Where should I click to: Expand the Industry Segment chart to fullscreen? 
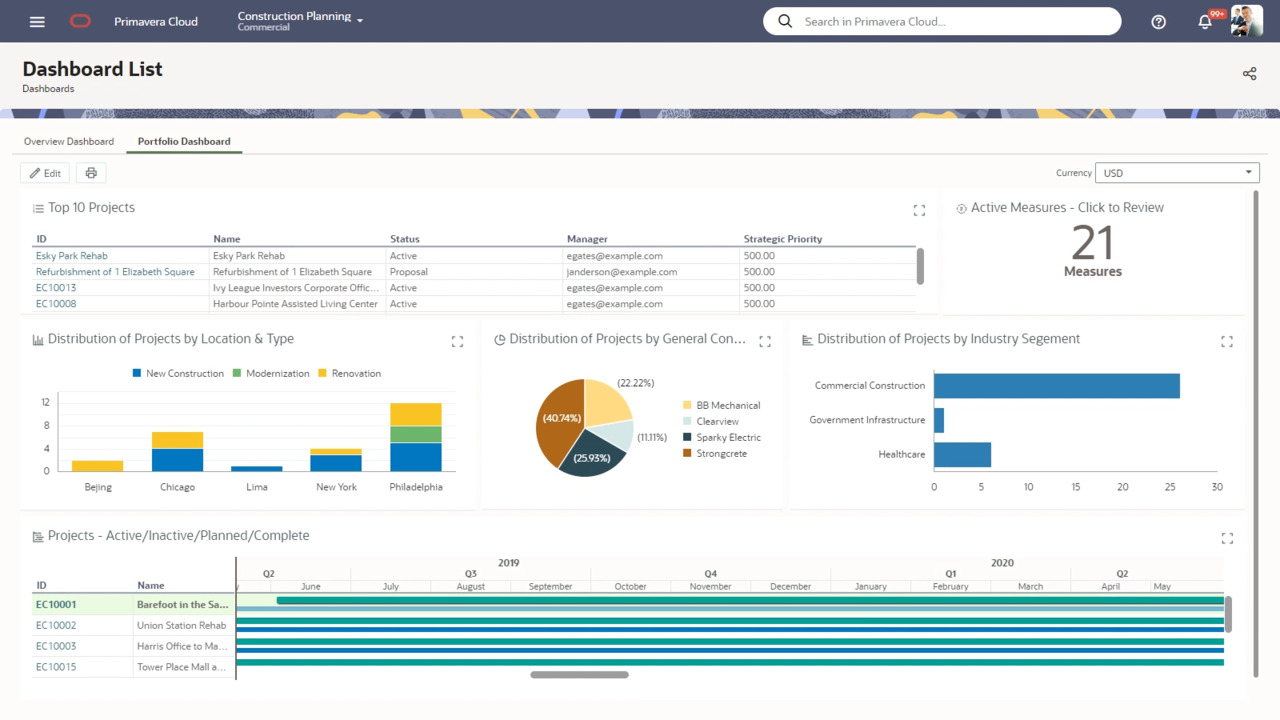click(1227, 342)
